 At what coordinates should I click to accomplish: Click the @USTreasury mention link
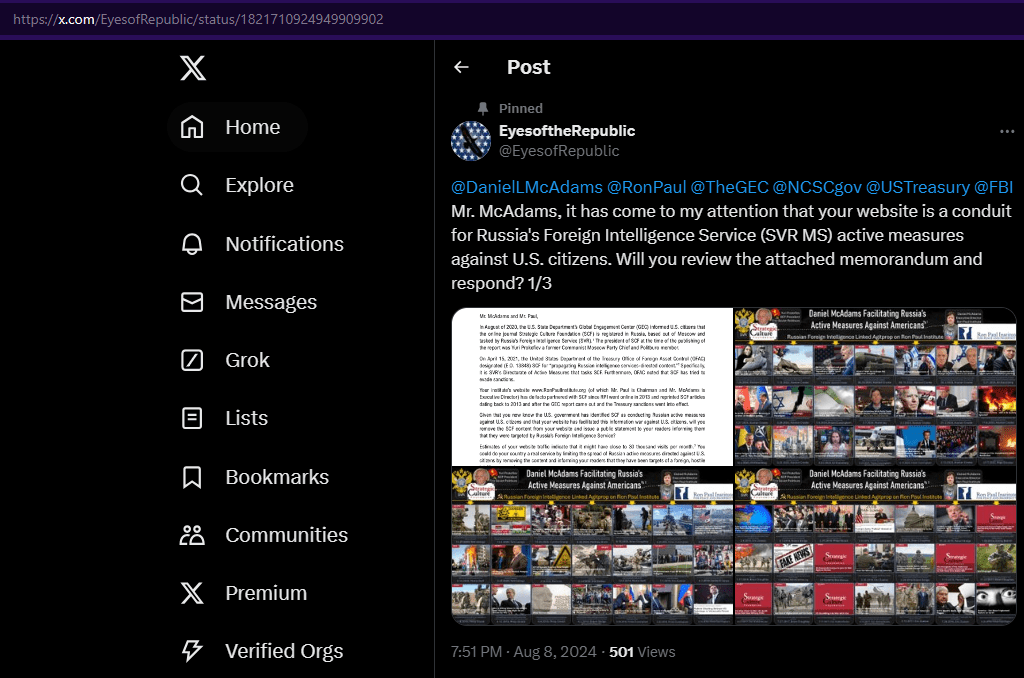[917, 187]
